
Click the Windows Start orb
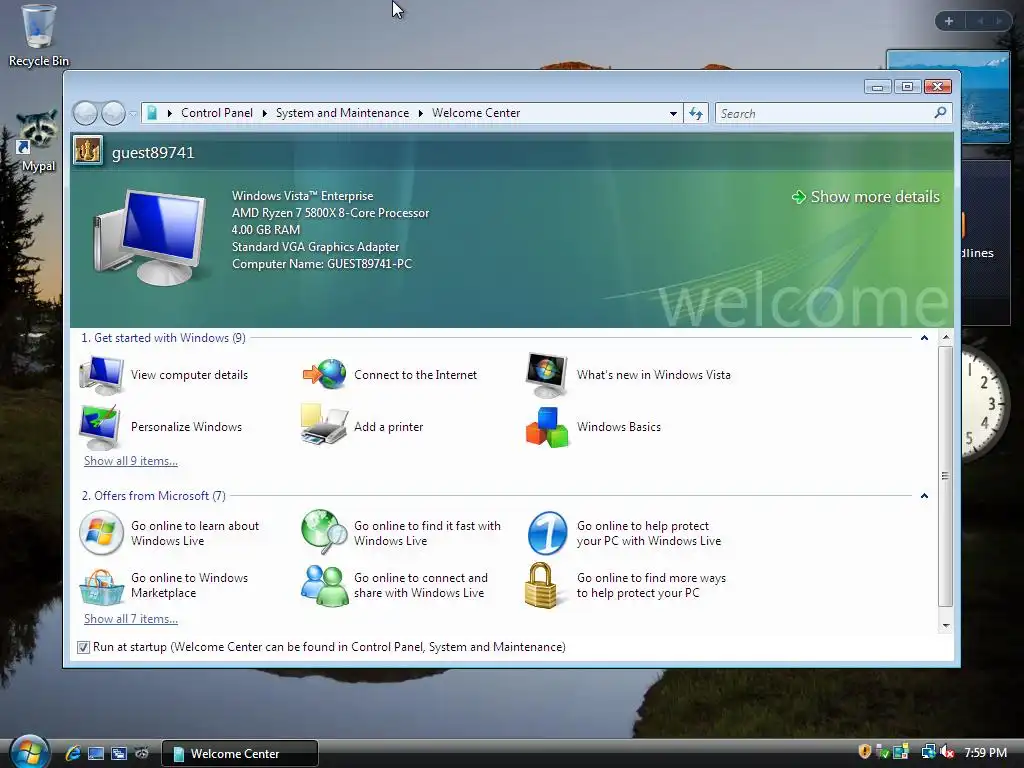30,752
